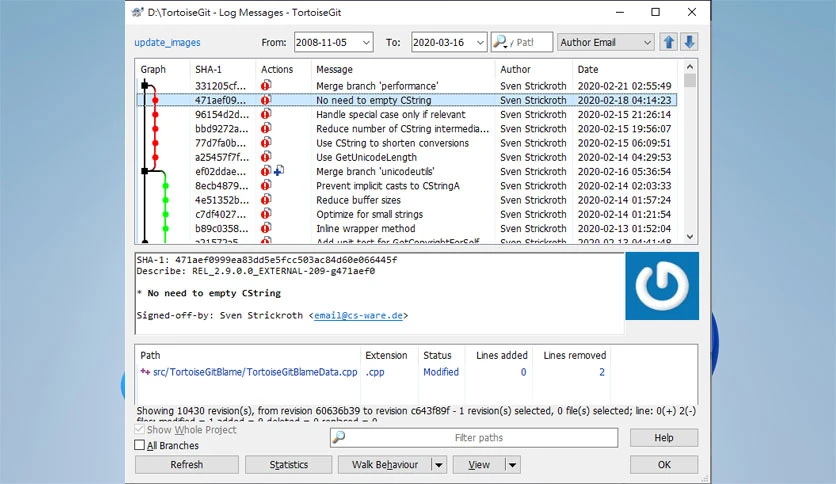Open the email@cs-ware.de link

tap(358, 316)
